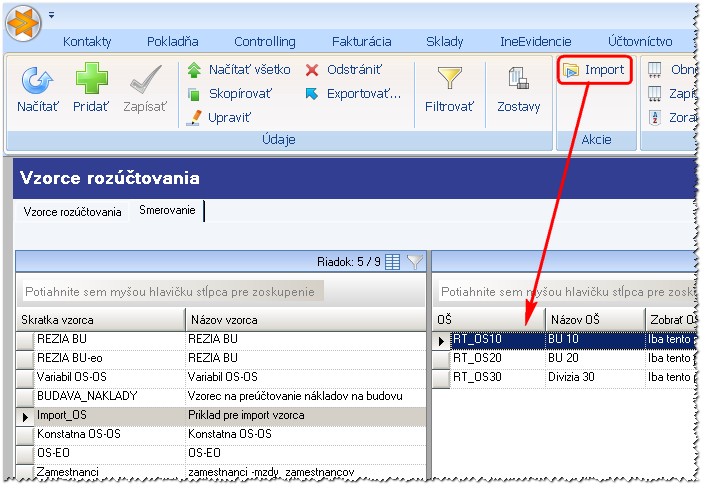708x491 pixels.
Task: Click the BU 10 name cell
Action: (x=595, y=340)
